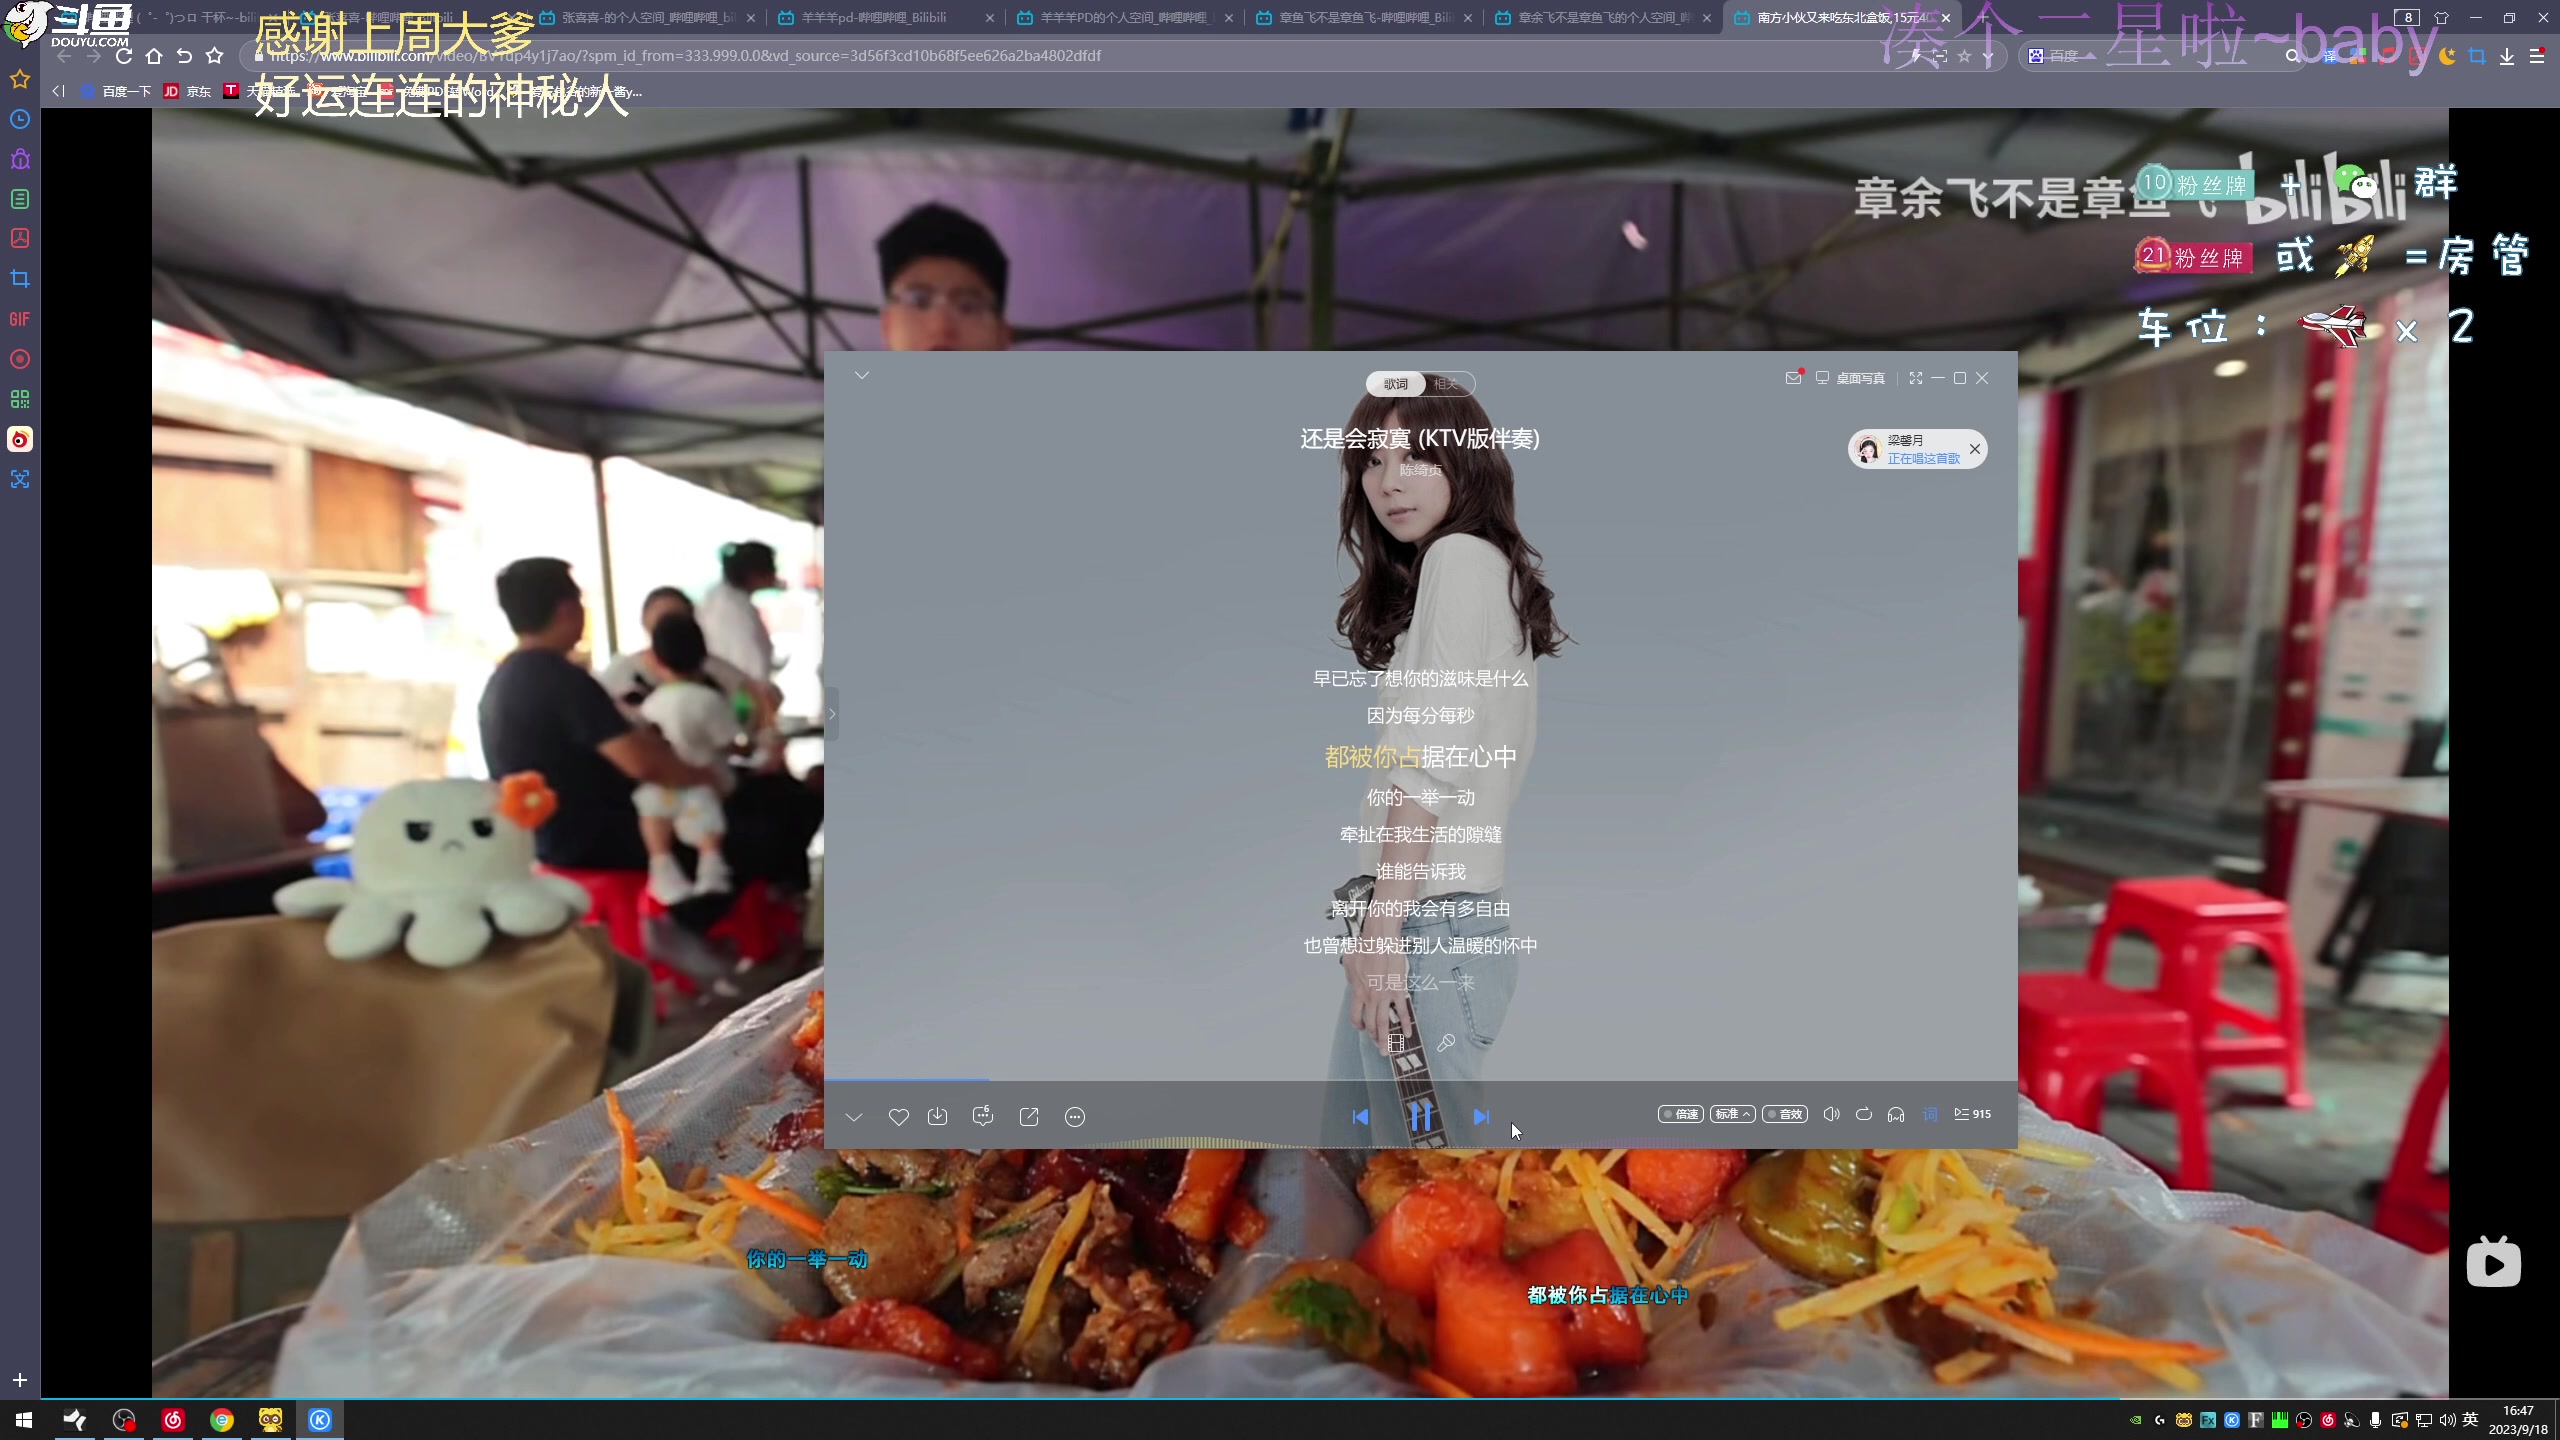
Task: Toggle the 倍速 playback speed switch
Action: pos(1681,1114)
